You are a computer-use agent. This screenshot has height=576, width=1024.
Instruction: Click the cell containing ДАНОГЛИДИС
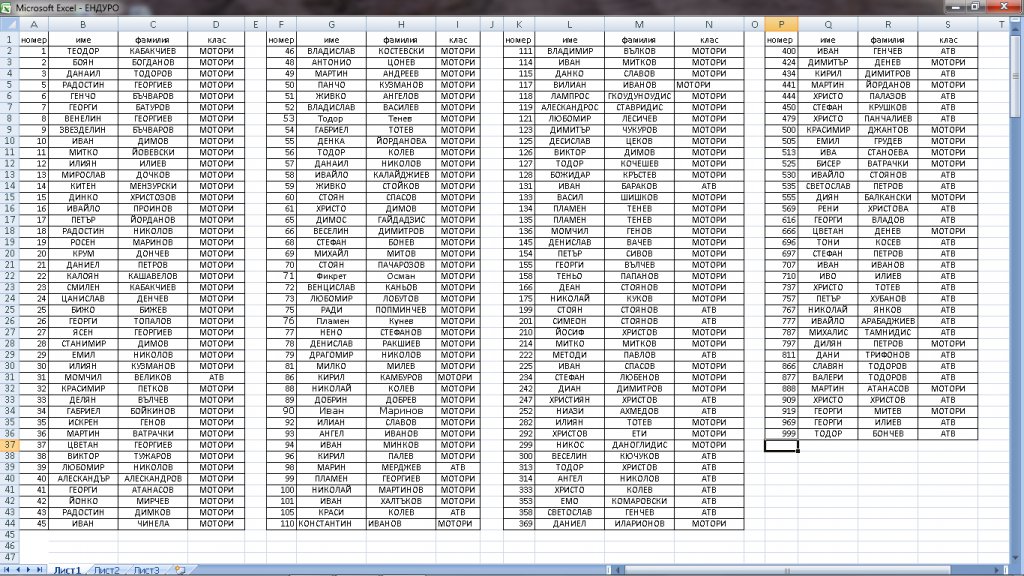point(639,445)
